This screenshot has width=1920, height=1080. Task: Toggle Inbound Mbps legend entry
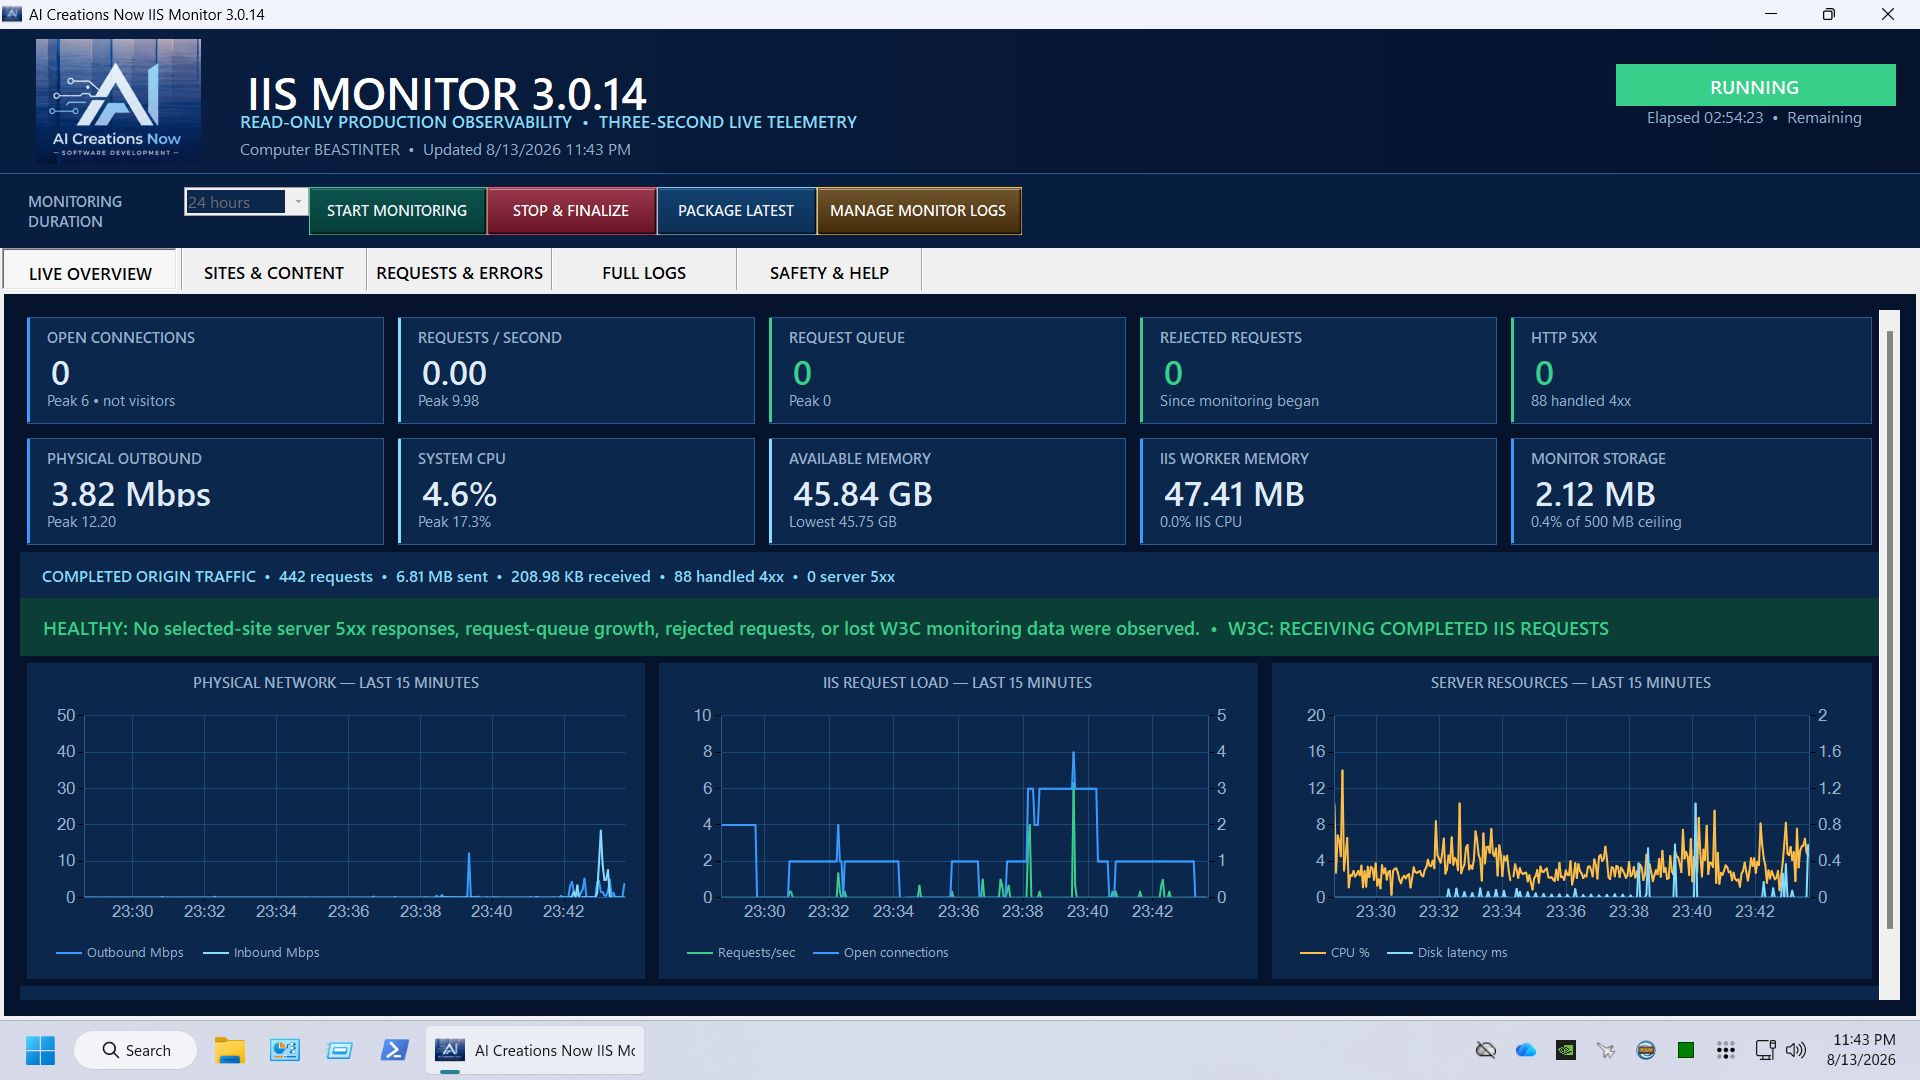pos(261,952)
